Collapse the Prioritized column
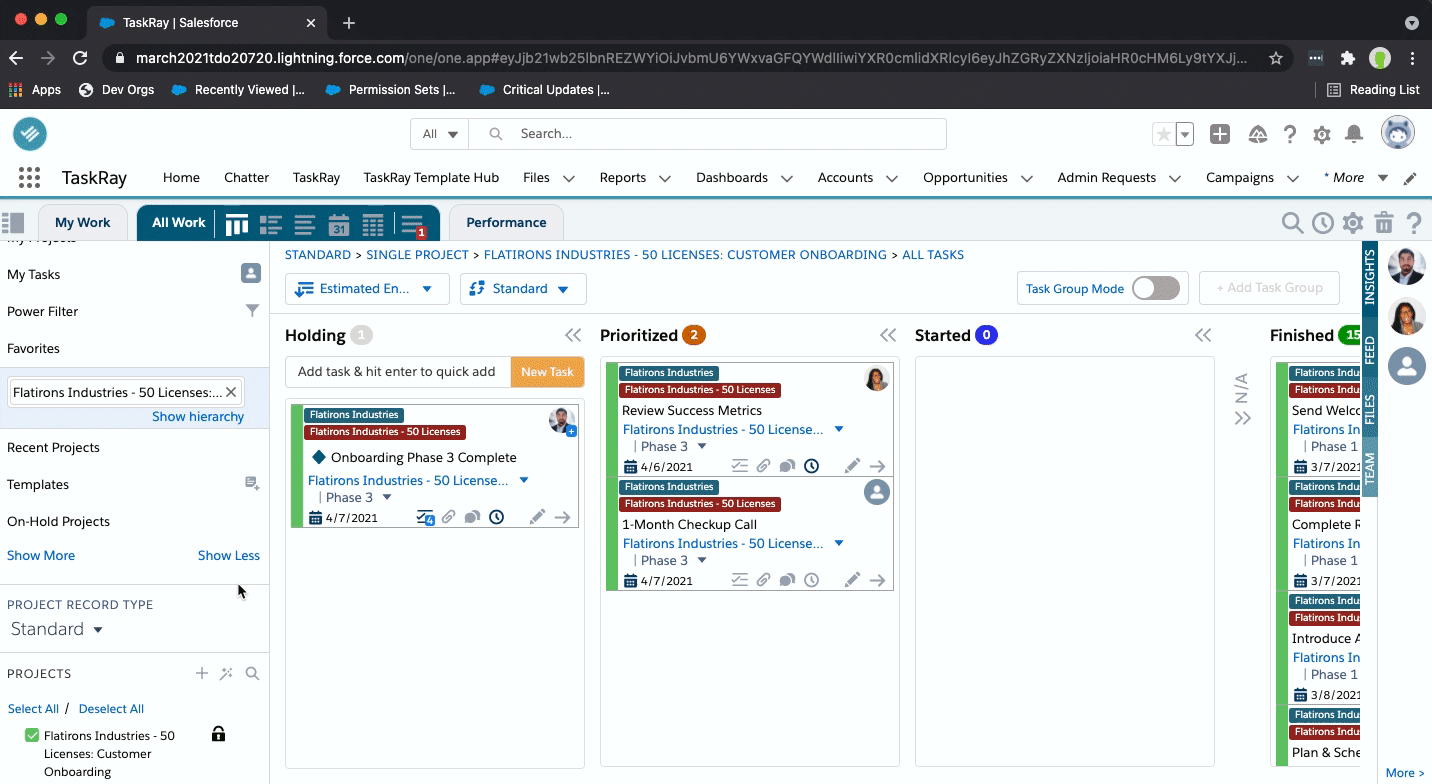The image size is (1432, 784). coord(888,336)
